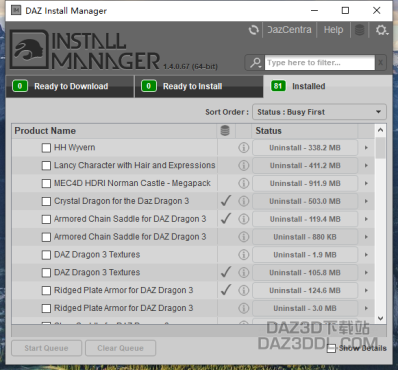The height and width of the screenshot is (370, 398).
Task: Expand options arrow for 124.6 MB Ridged Armor
Action: click(366, 290)
